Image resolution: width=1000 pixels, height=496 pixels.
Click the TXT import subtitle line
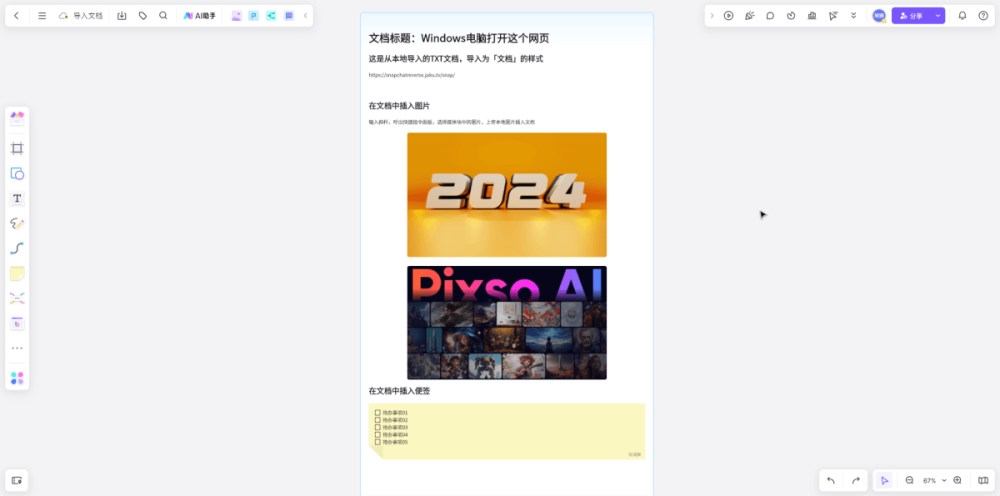click(455, 59)
